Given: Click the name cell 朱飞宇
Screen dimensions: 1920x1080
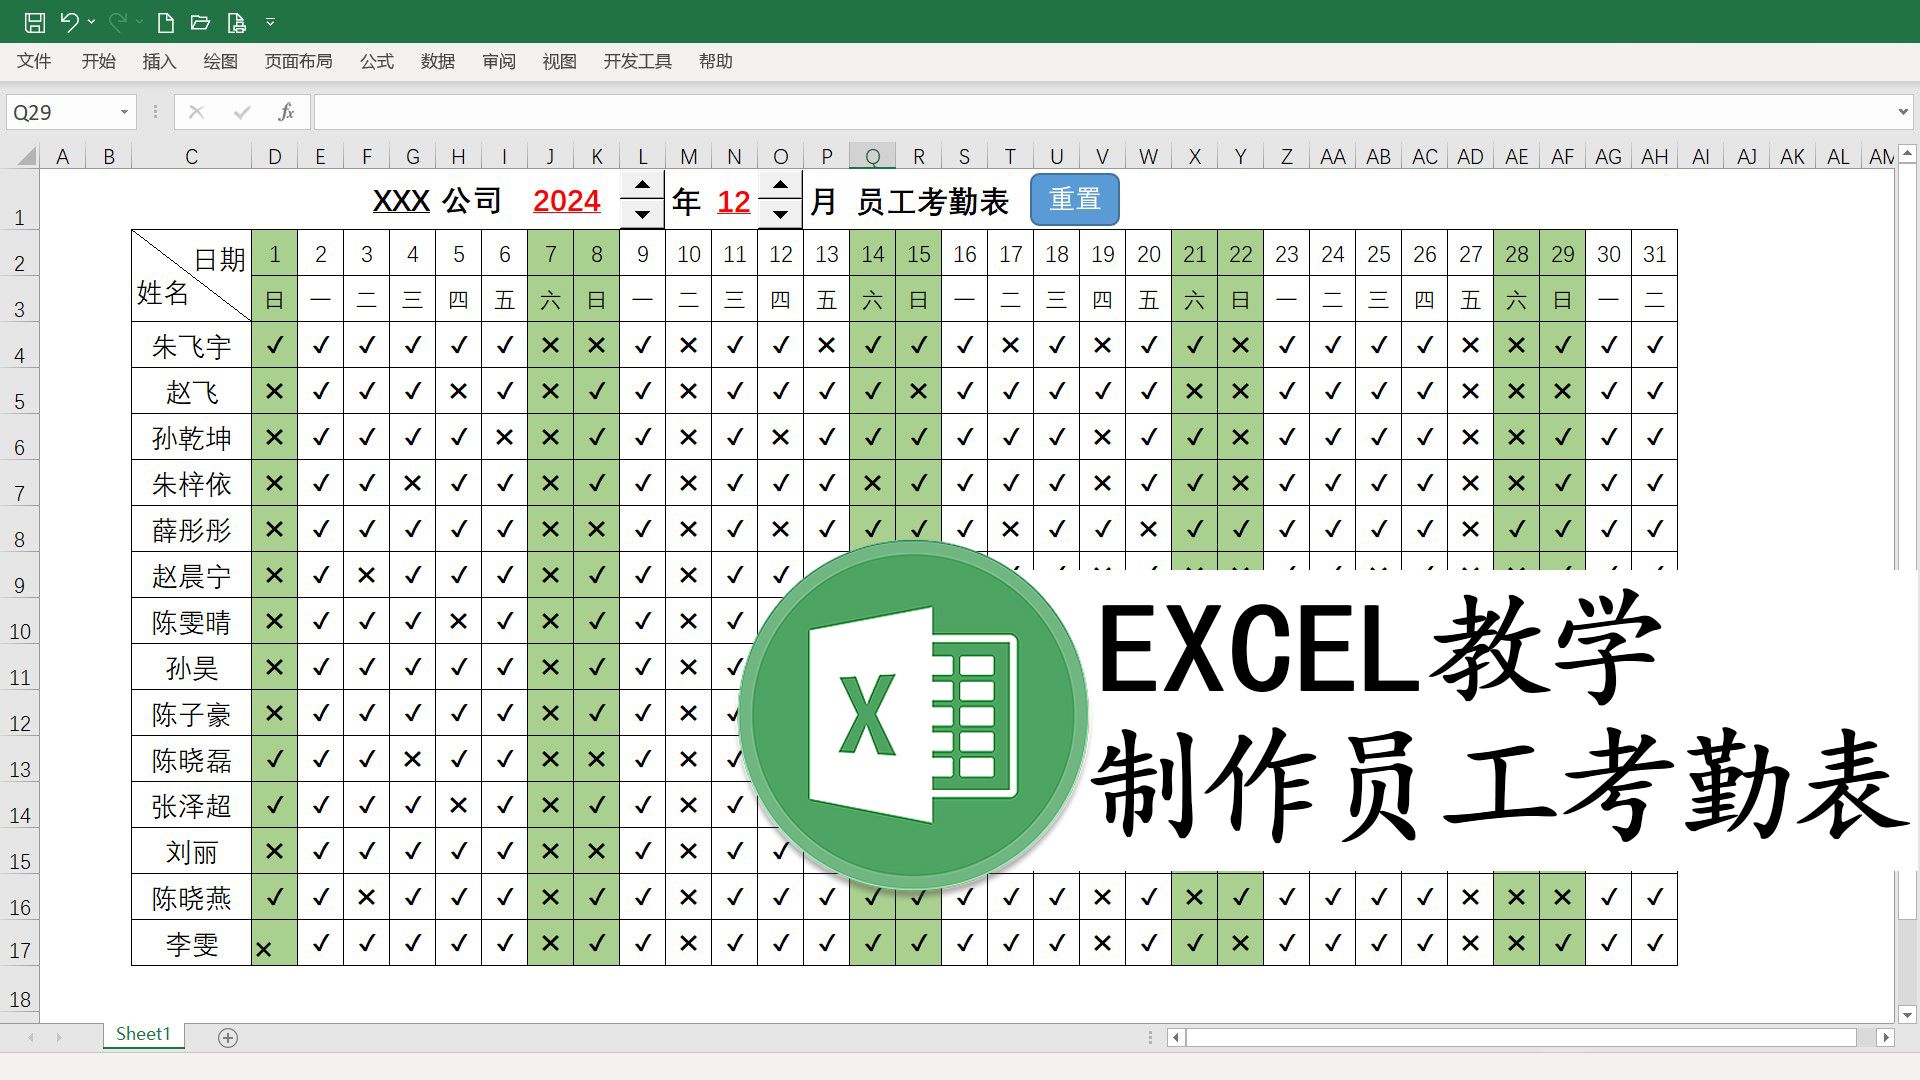Looking at the screenshot, I should coord(191,346).
